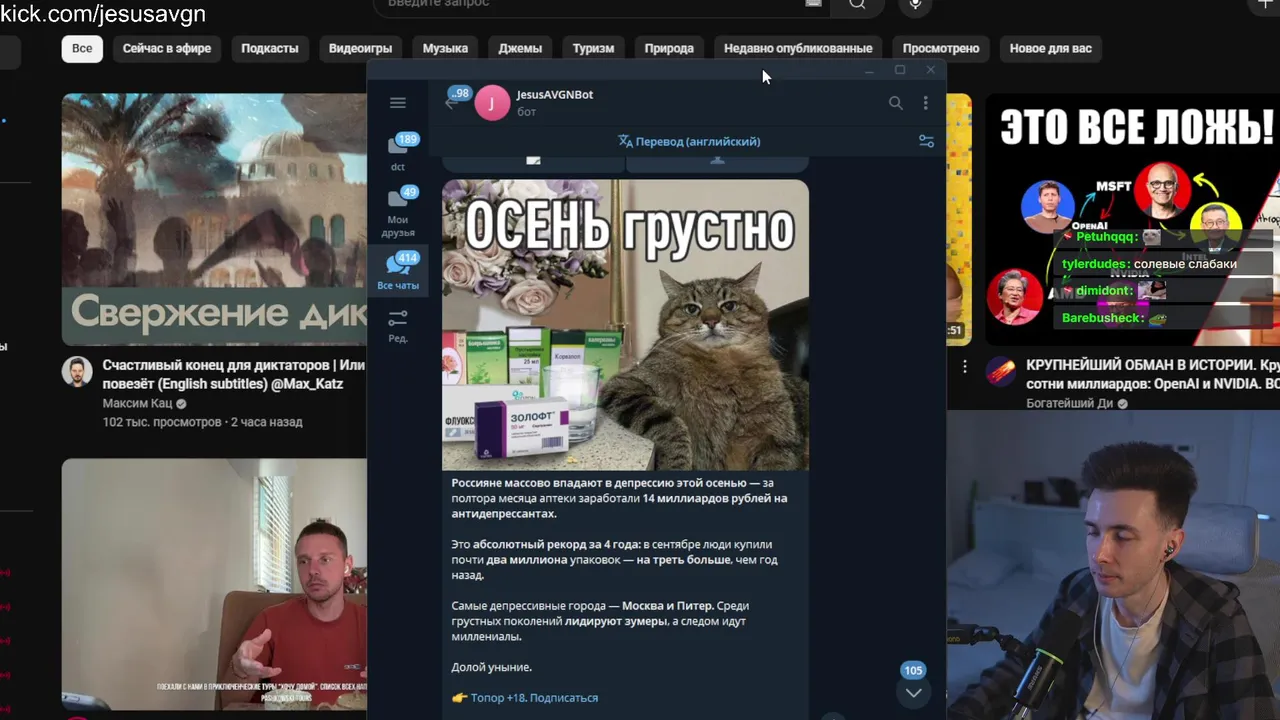Click the 102 тыс. просмотров view count

(162, 422)
